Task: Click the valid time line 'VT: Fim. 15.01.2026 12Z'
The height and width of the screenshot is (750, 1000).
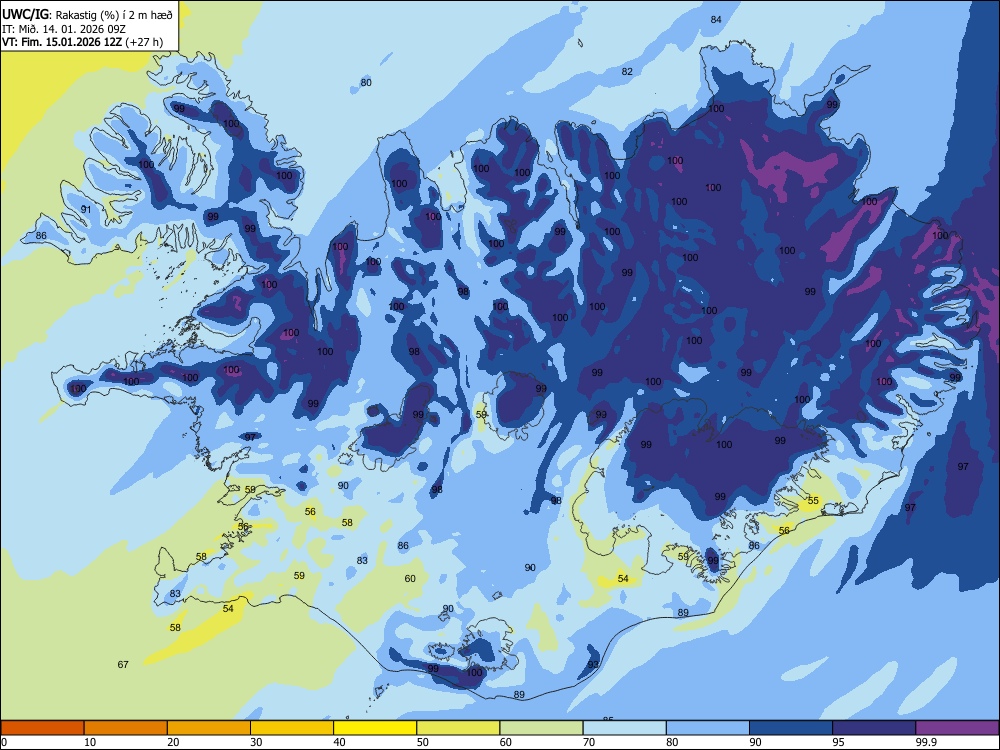Action: (62, 42)
